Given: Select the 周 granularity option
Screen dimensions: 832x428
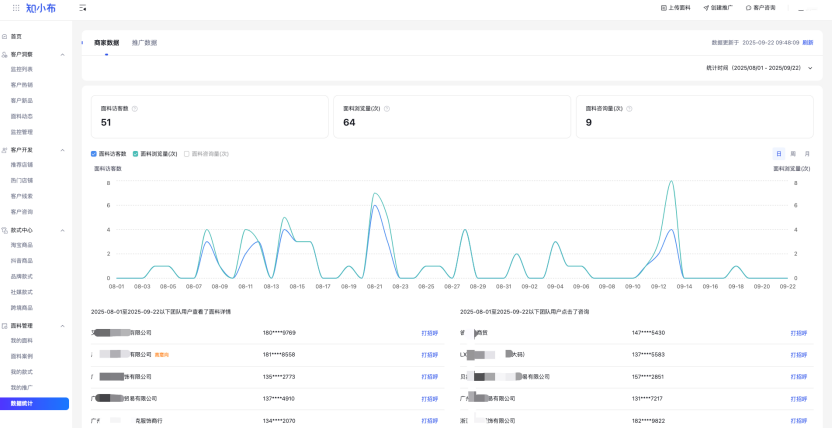Looking at the screenshot, I should (793, 154).
